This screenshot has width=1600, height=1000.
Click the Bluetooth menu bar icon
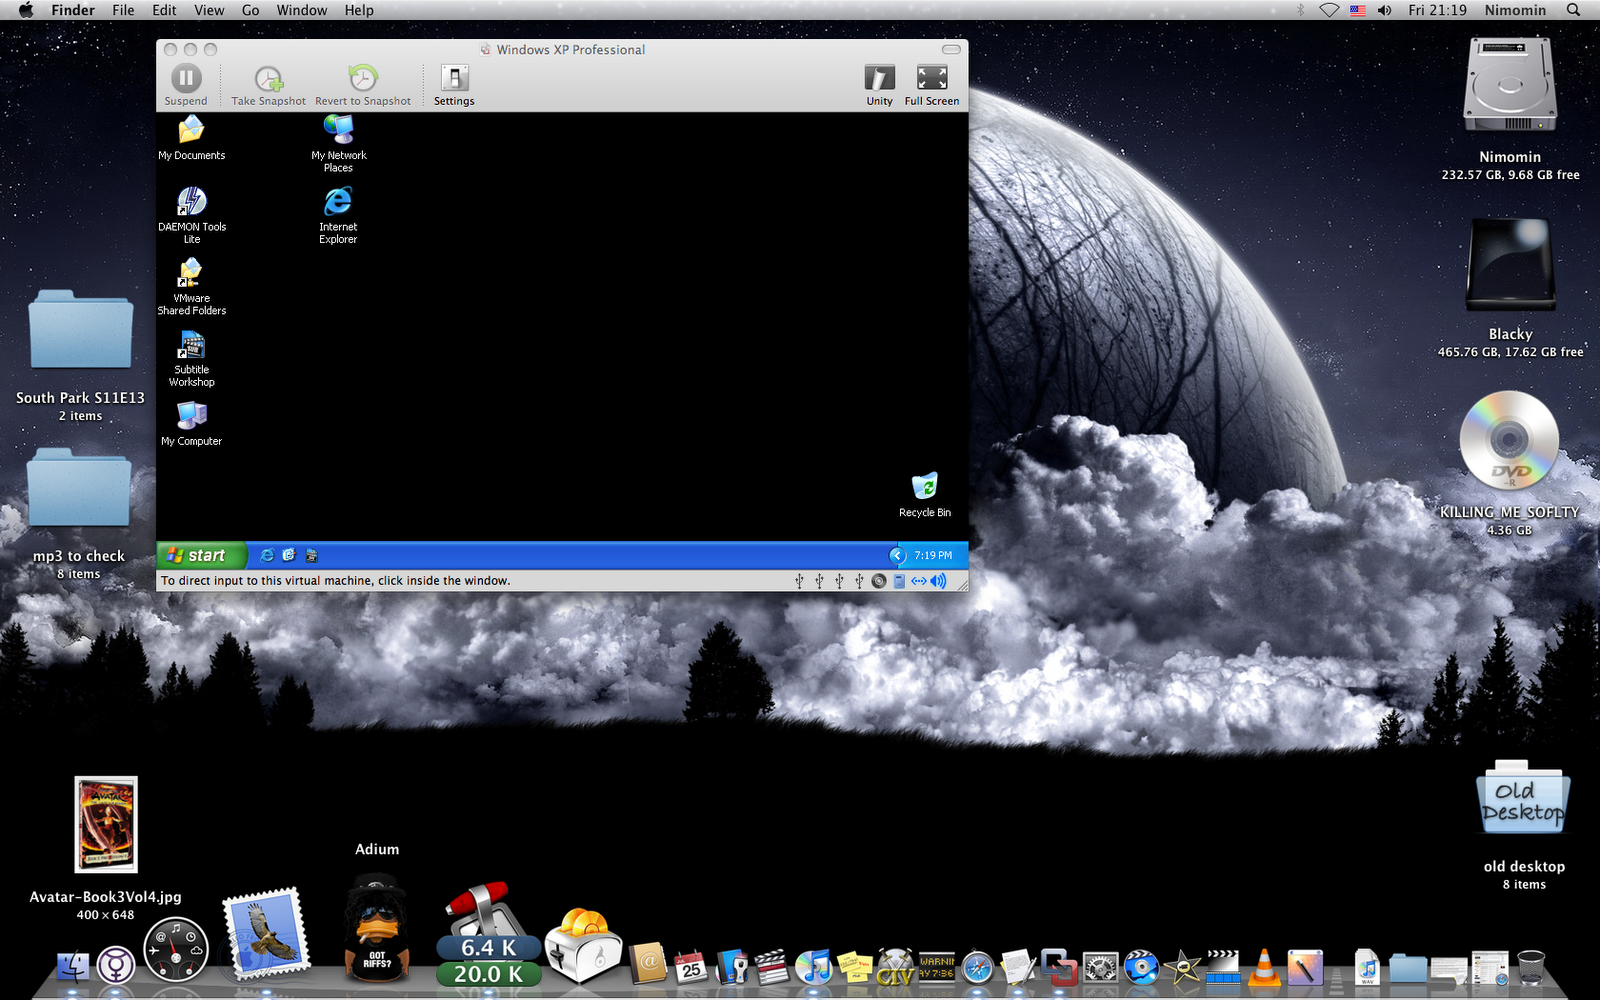[1301, 10]
